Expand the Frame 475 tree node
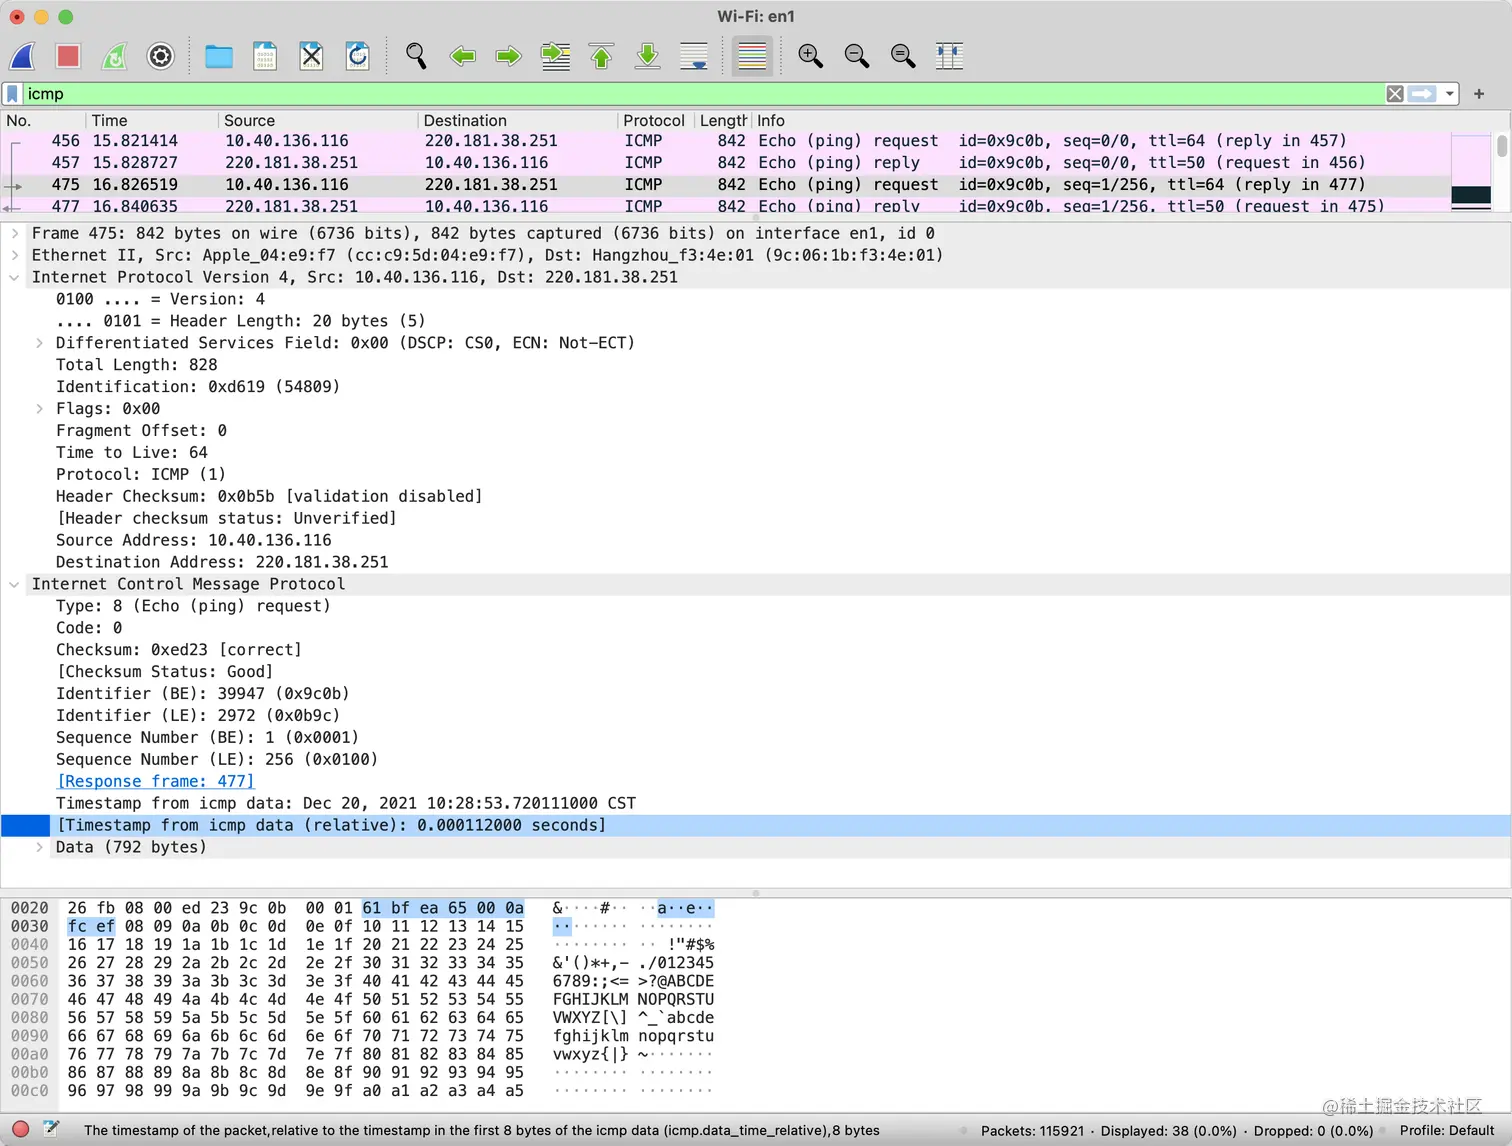The image size is (1512, 1146). click(x=15, y=233)
